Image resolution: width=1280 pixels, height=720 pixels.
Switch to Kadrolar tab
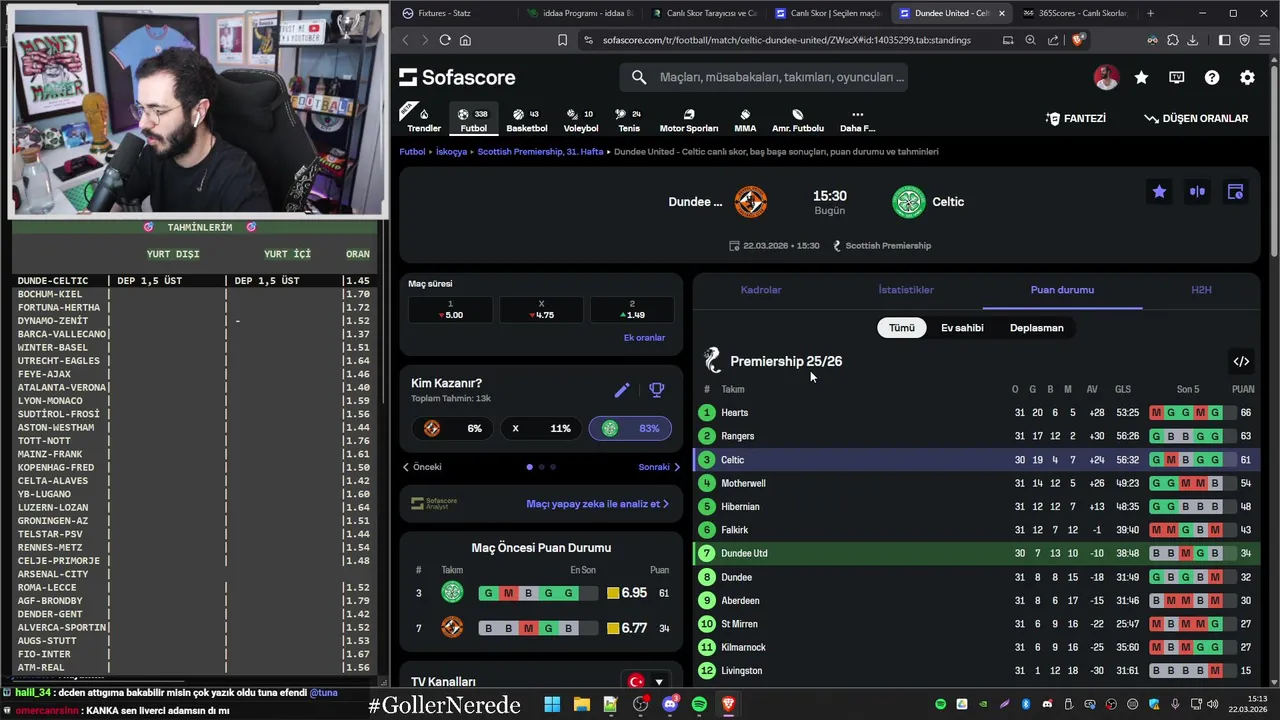coord(761,290)
